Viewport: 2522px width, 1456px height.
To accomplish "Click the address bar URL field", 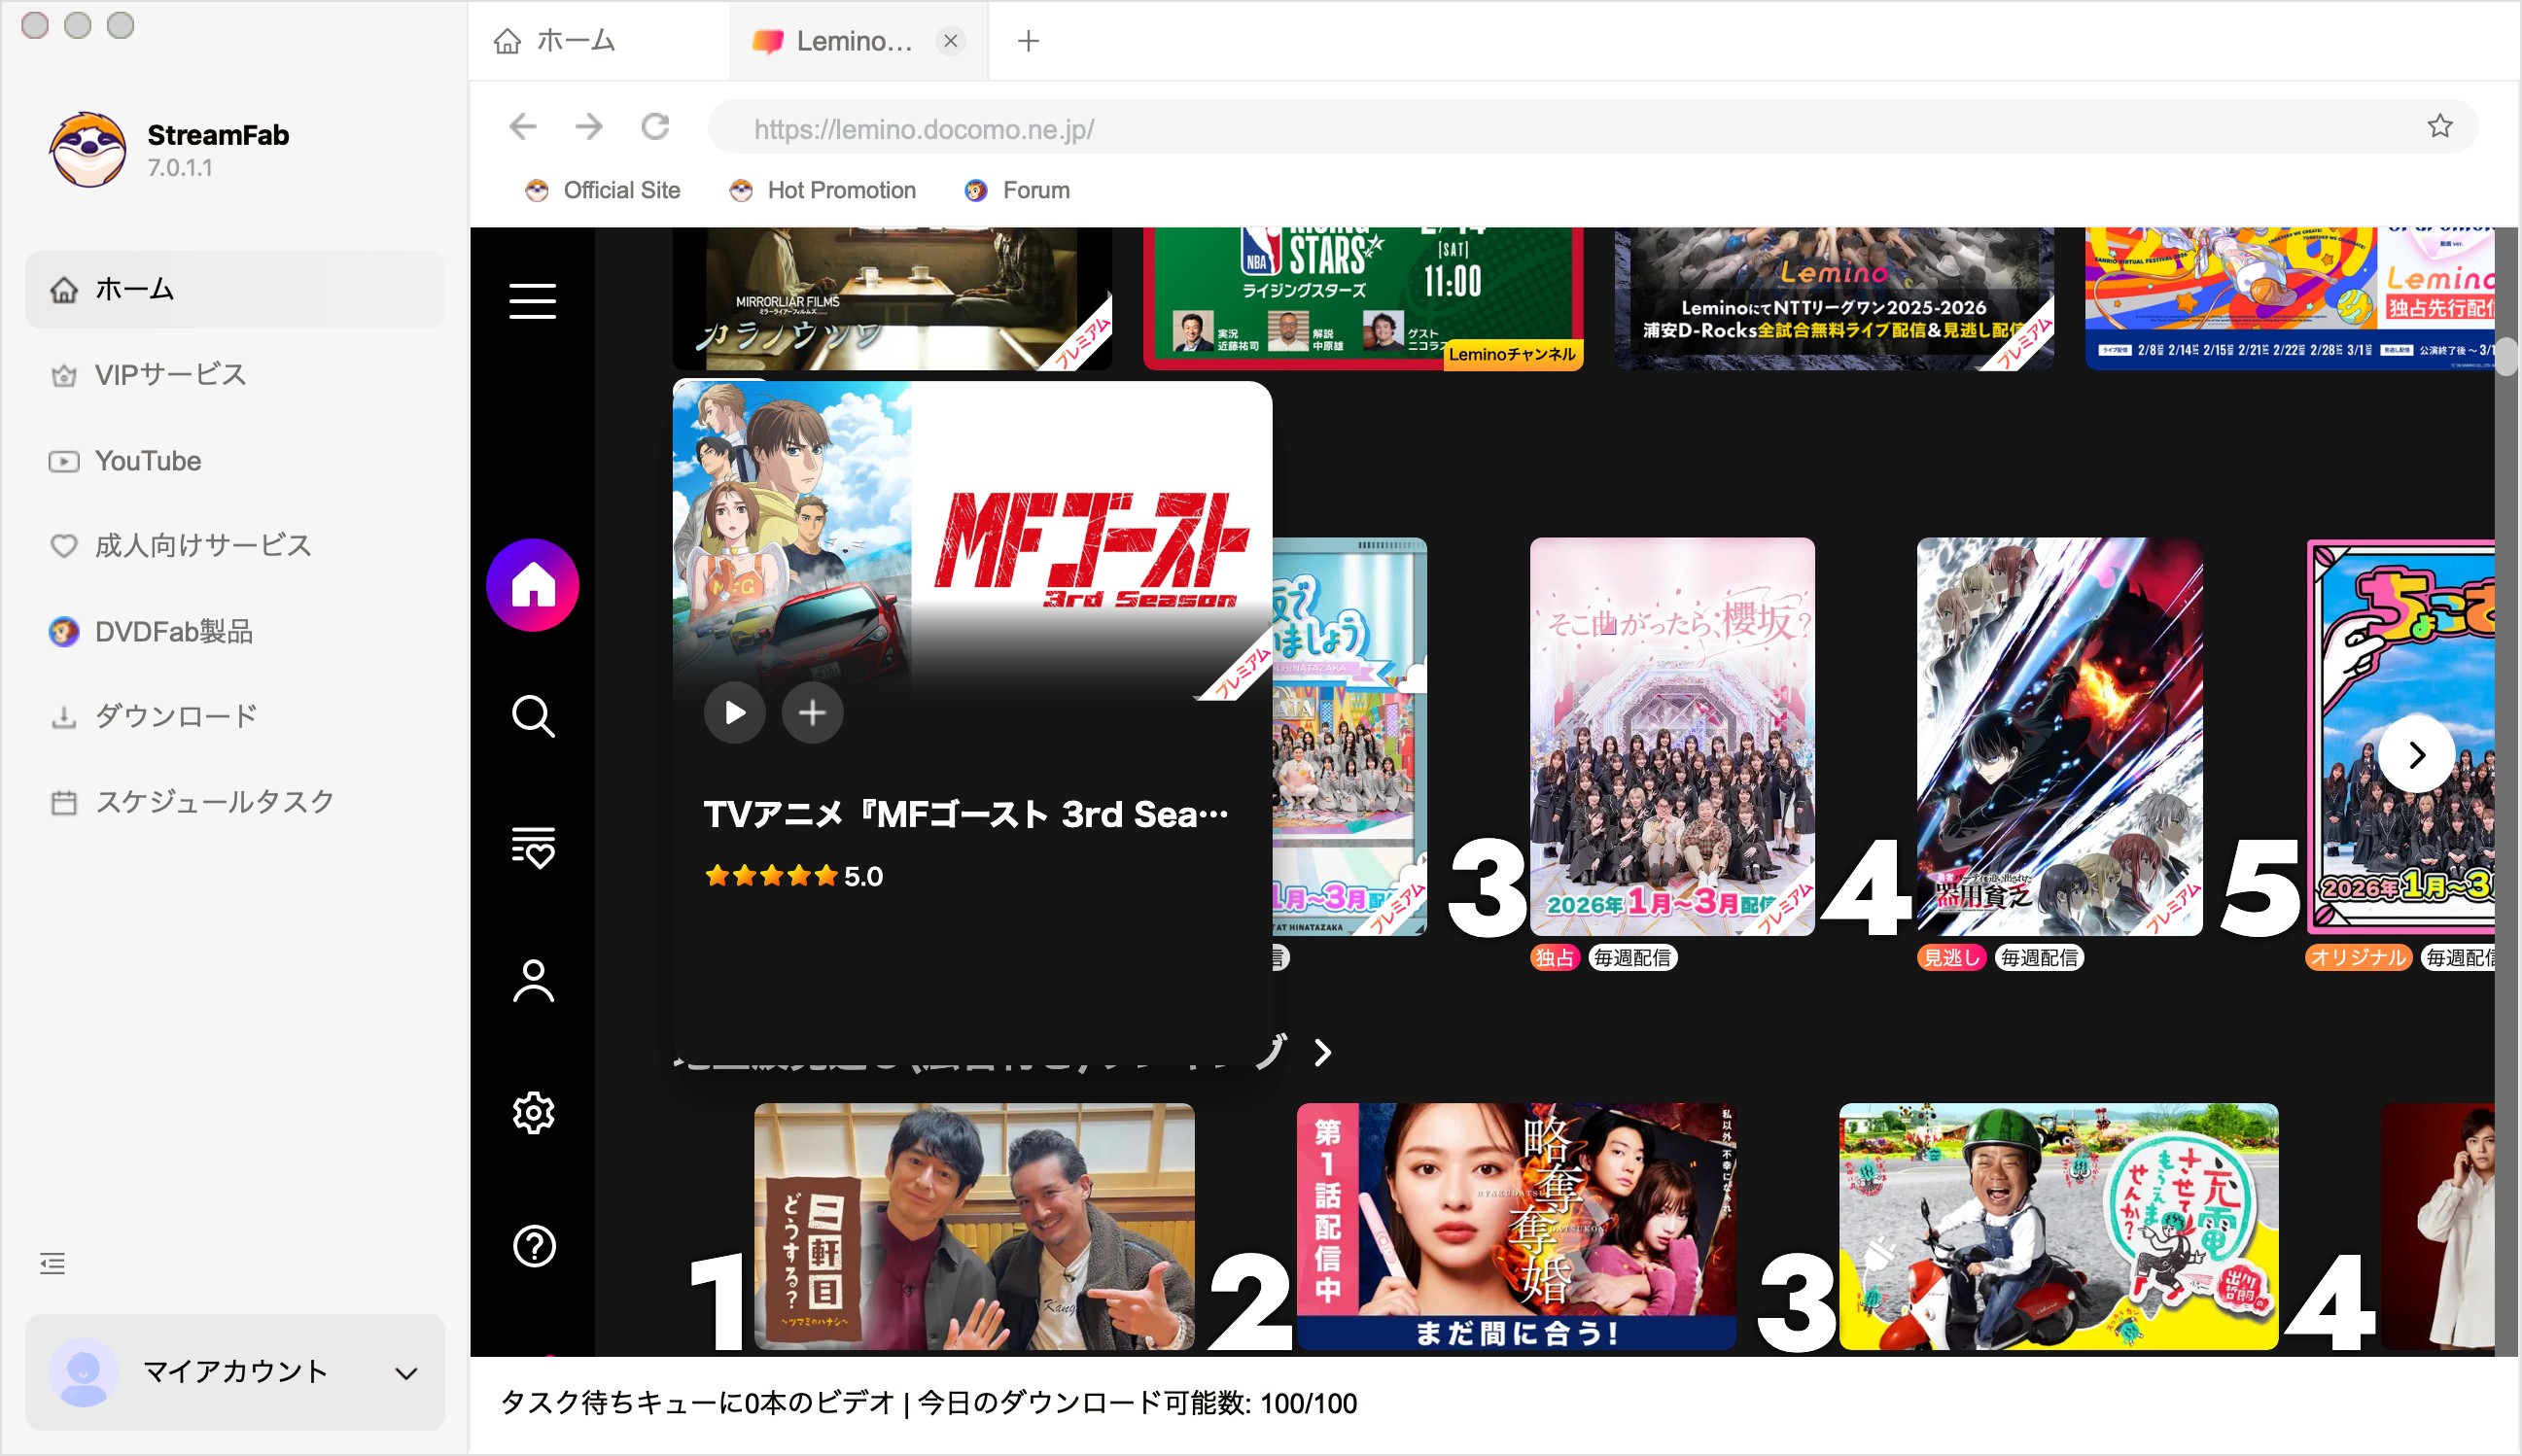I will (x=923, y=127).
